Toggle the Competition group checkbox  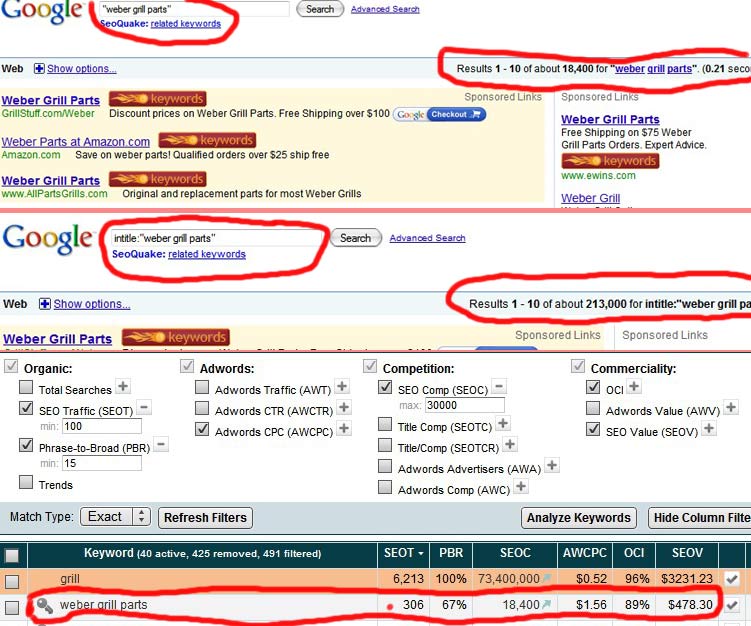click(370, 366)
